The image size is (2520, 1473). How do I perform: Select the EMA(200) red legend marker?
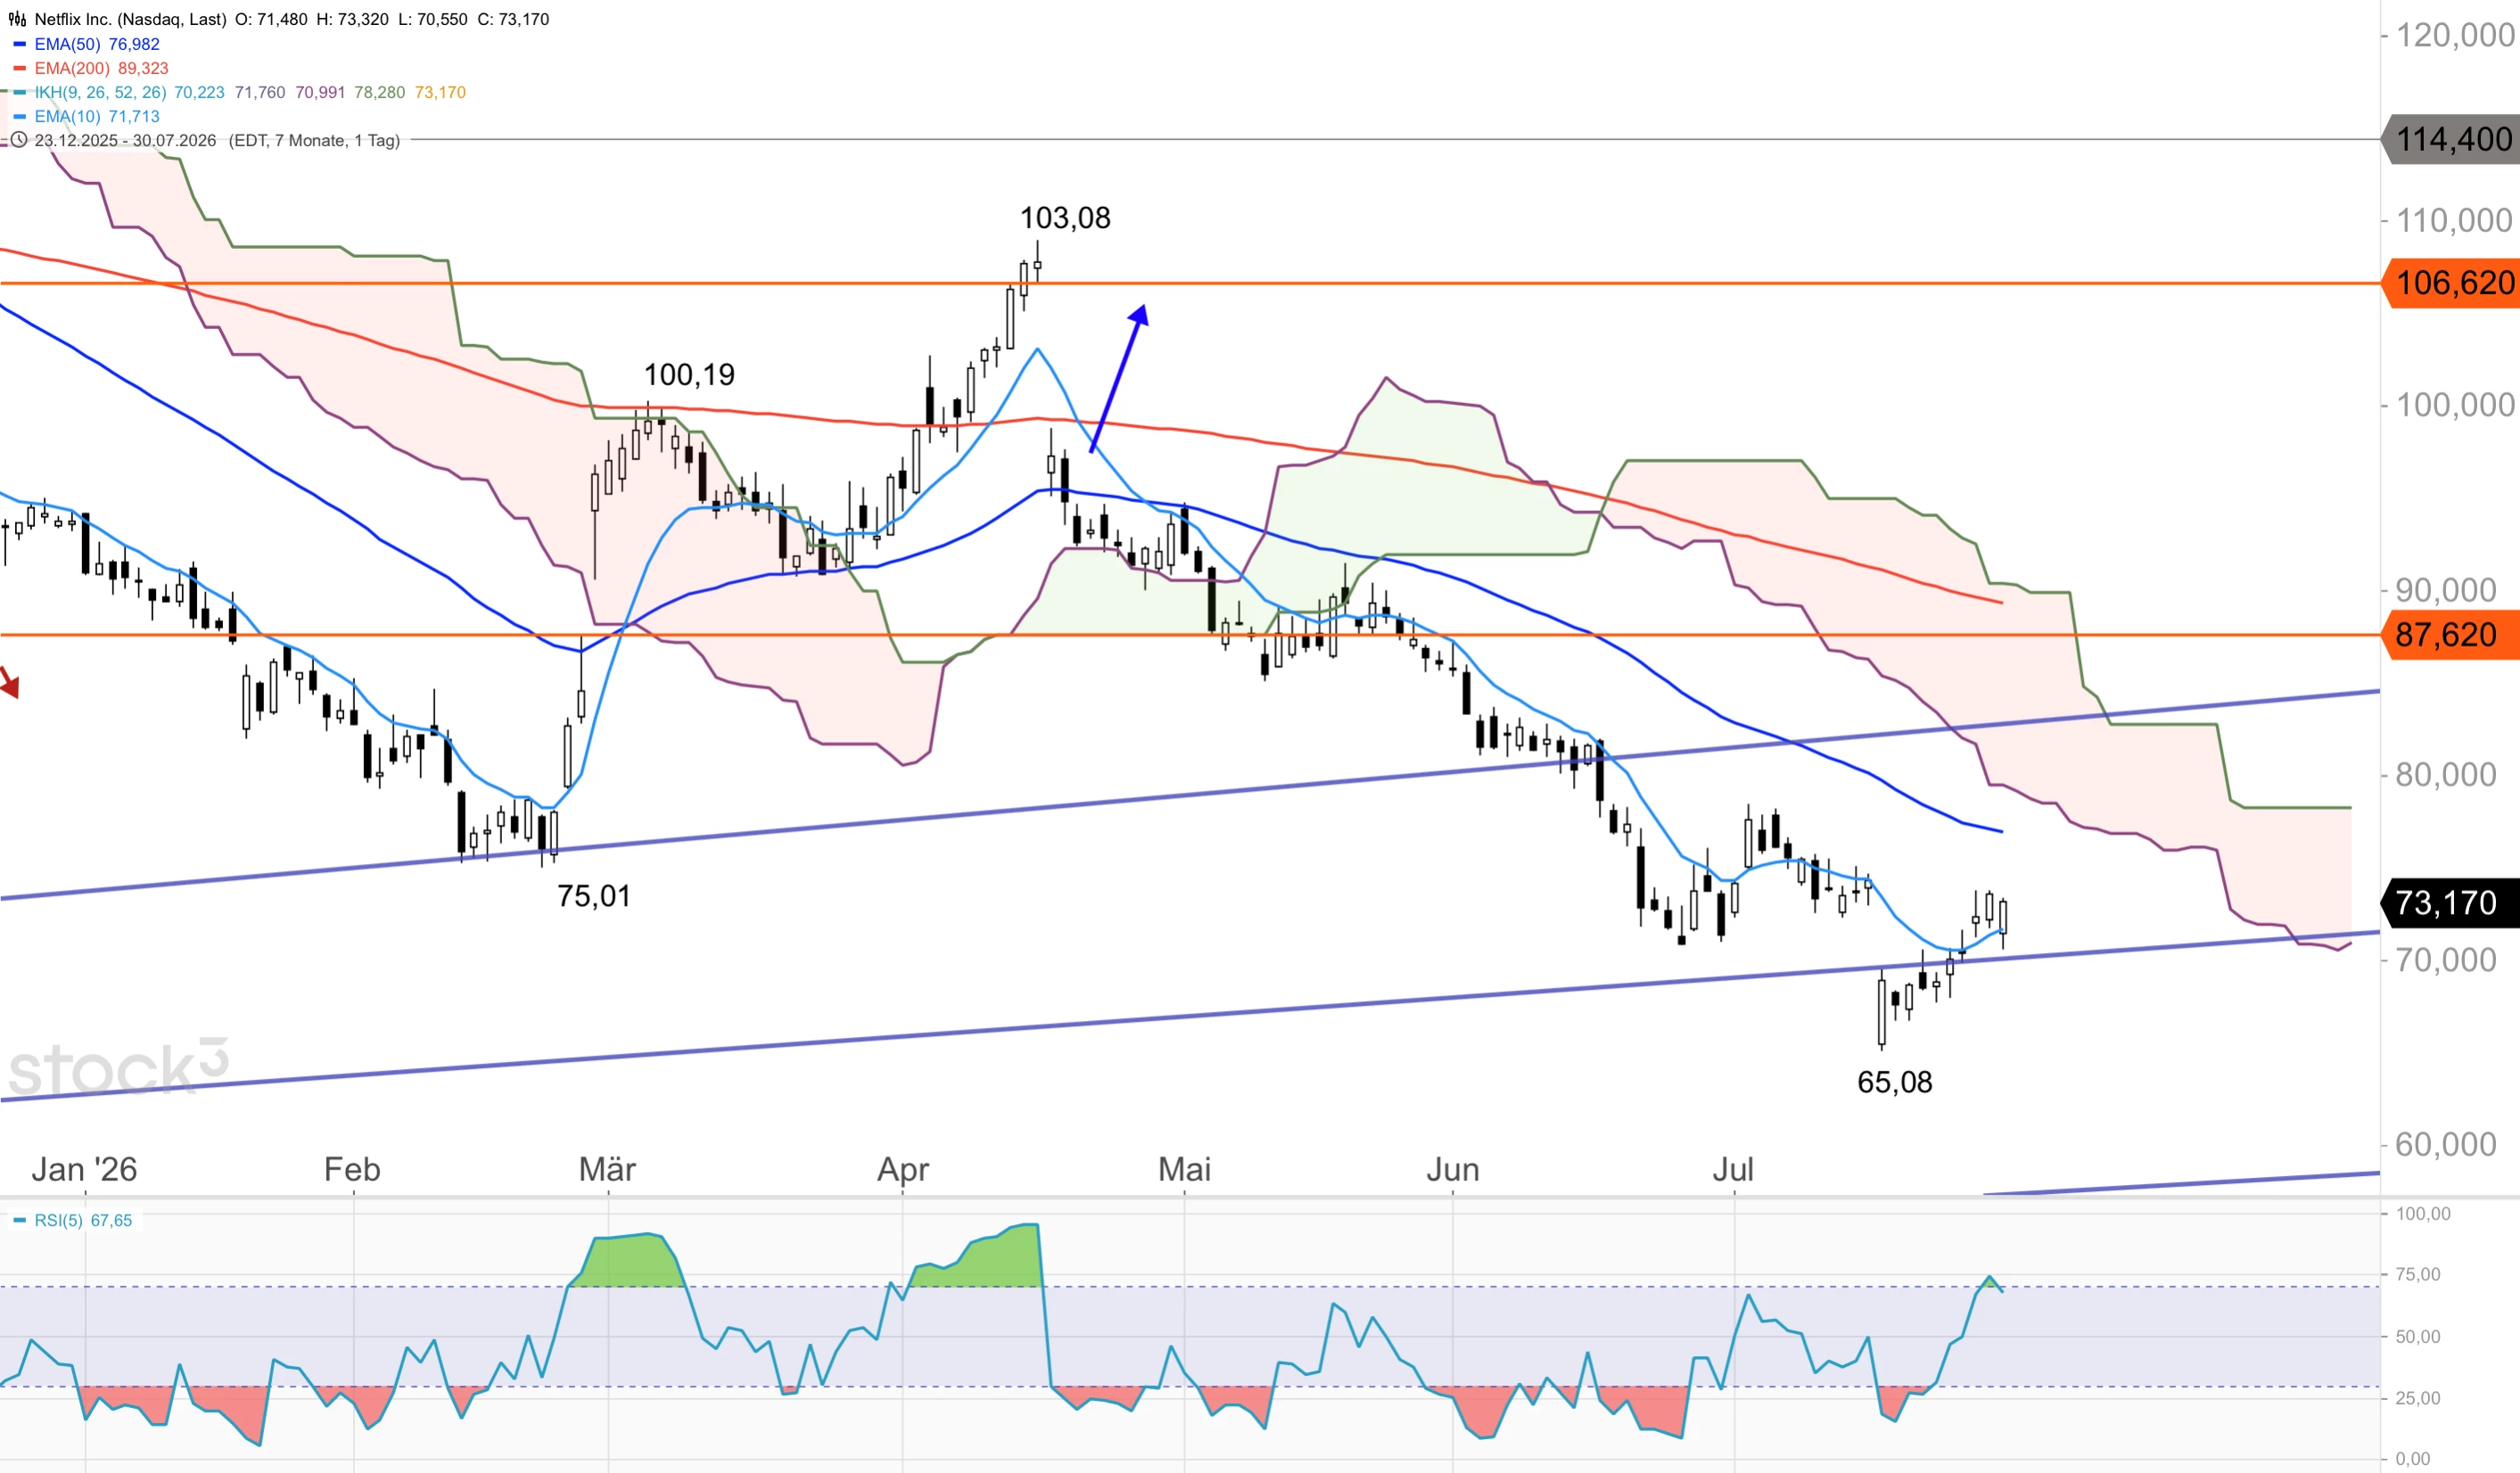(x=19, y=68)
